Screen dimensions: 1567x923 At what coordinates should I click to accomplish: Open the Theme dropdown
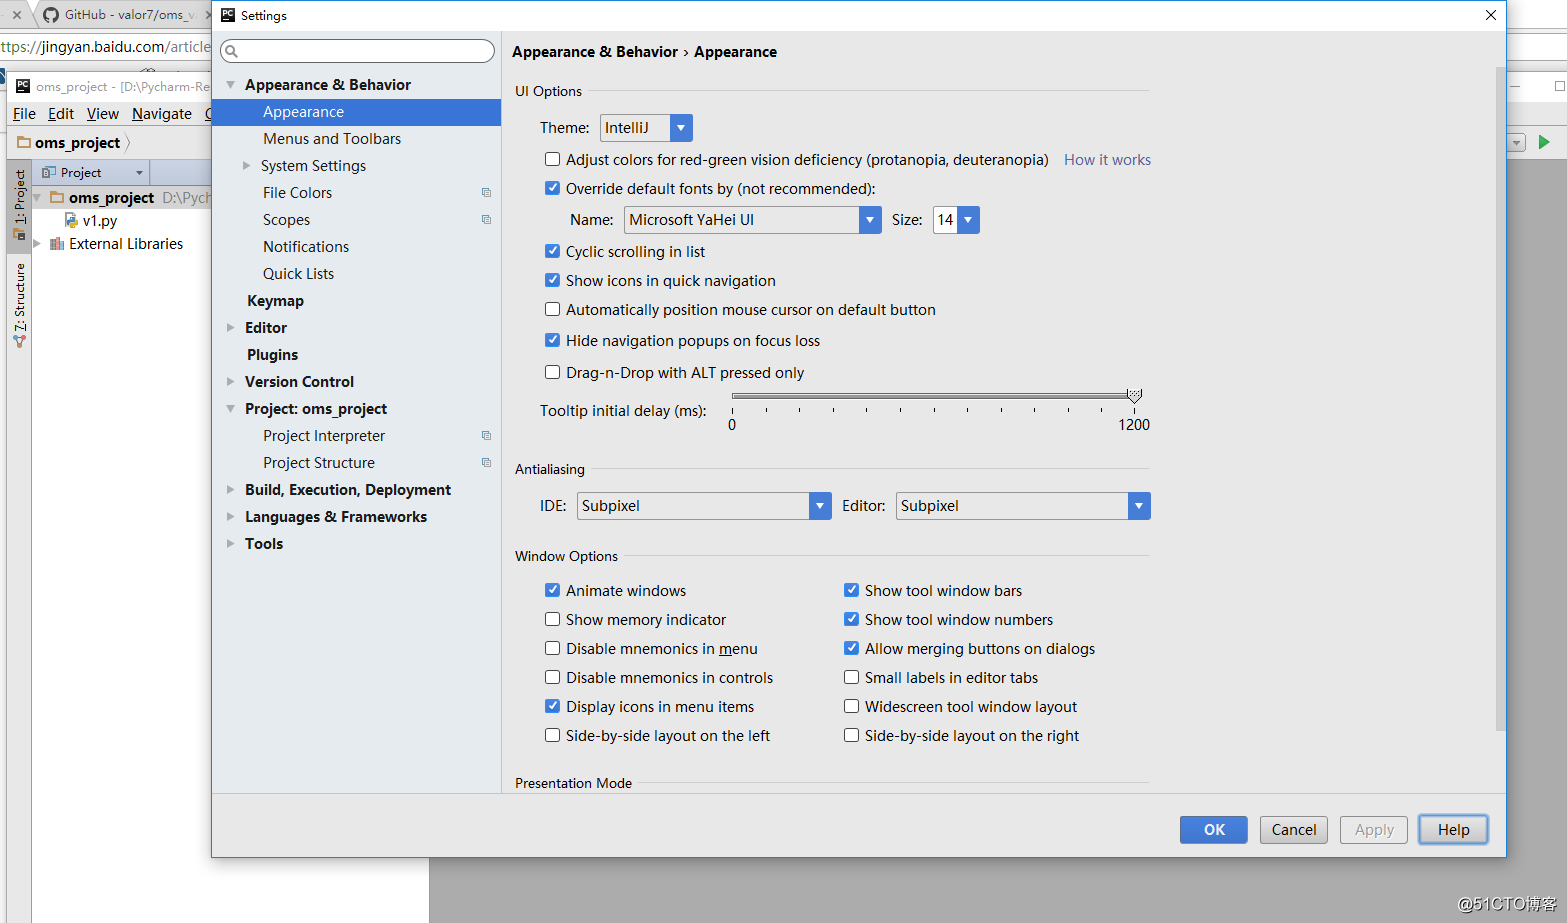point(681,128)
